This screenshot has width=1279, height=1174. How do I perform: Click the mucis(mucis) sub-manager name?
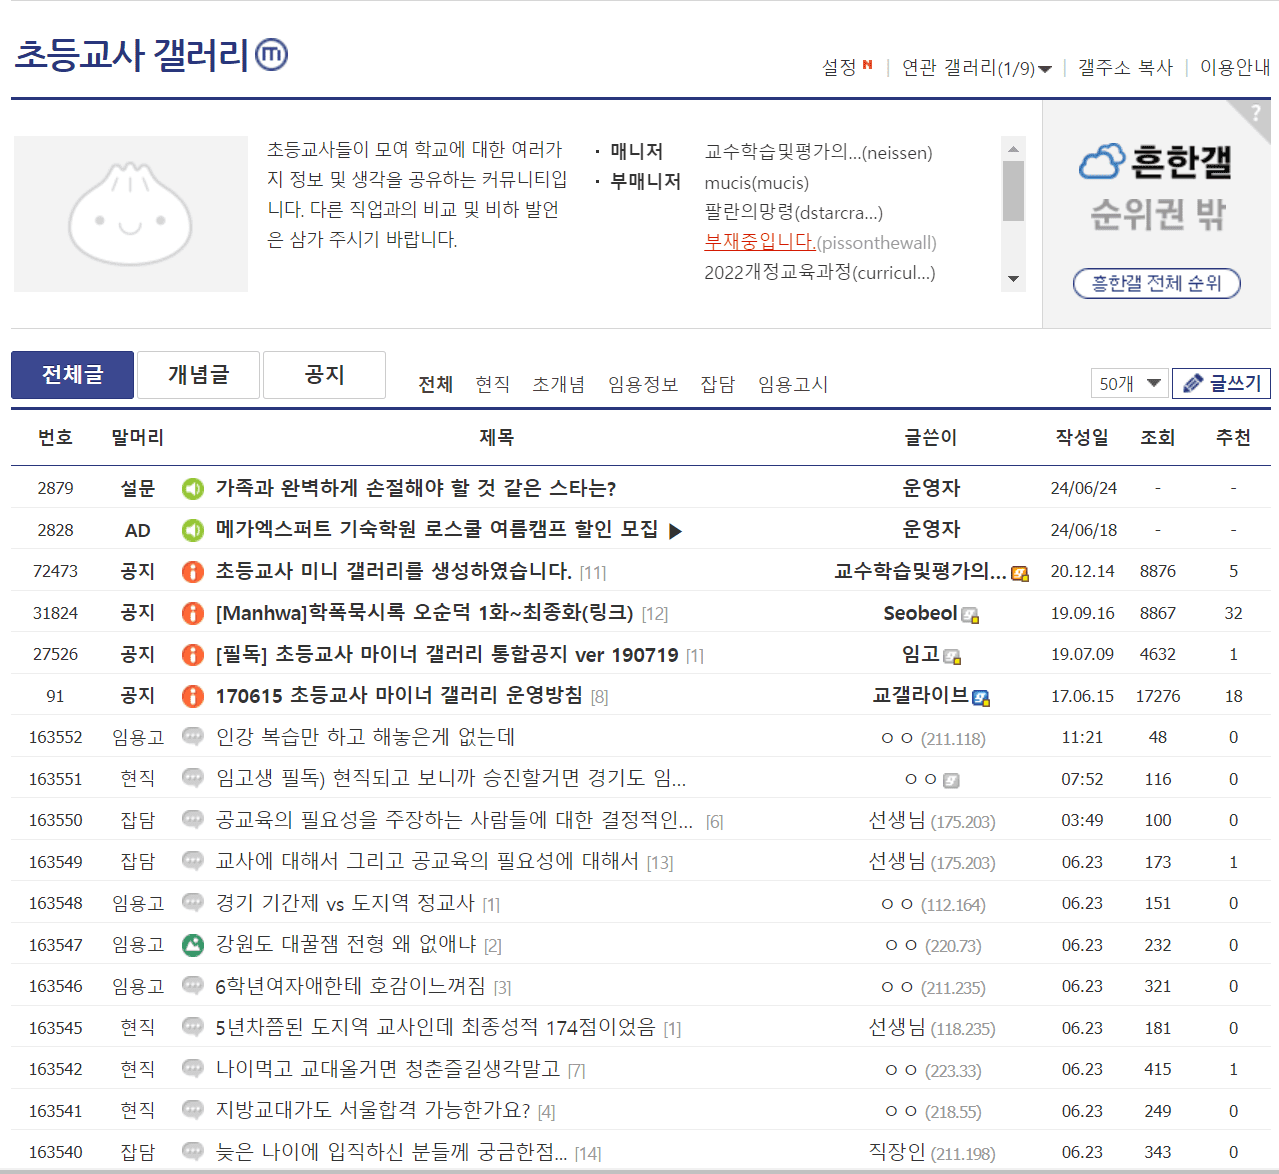point(757,183)
